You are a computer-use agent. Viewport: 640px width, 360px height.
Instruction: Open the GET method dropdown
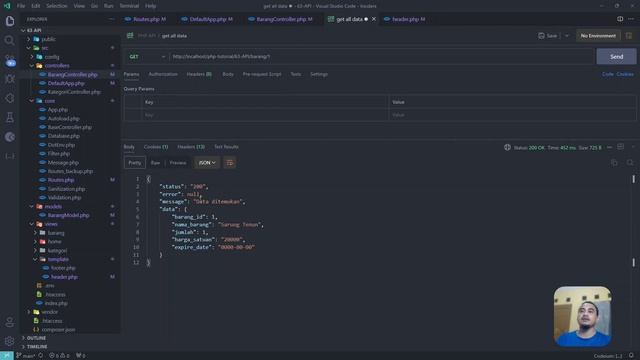147,57
